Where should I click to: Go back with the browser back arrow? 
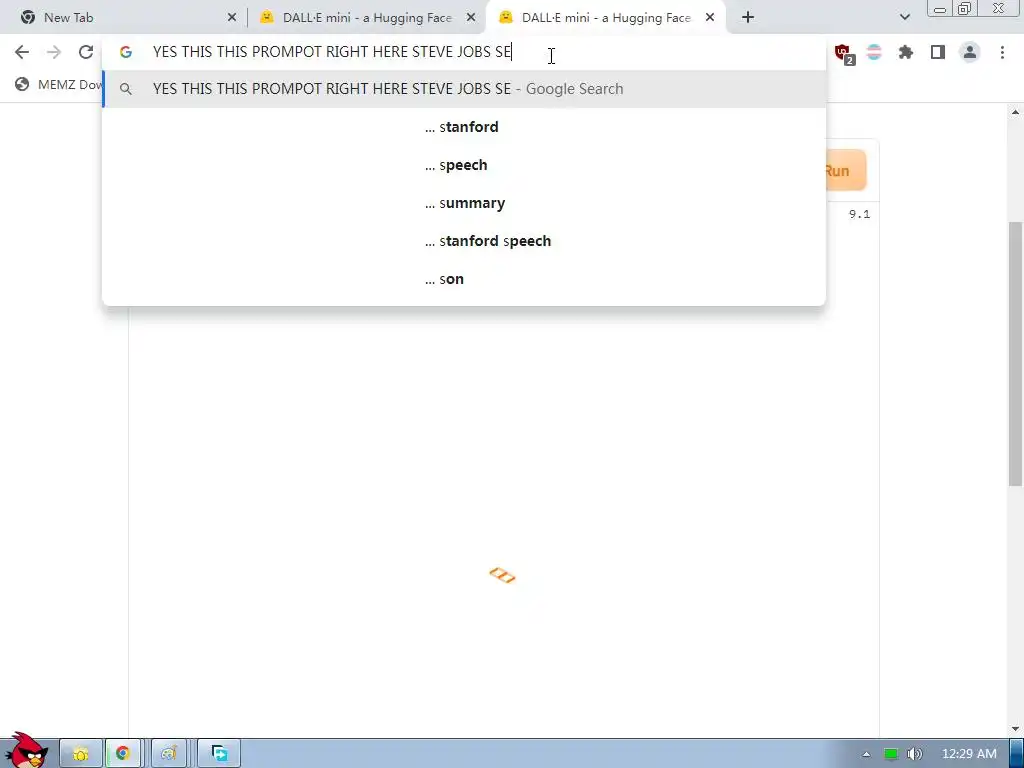[x=22, y=52]
